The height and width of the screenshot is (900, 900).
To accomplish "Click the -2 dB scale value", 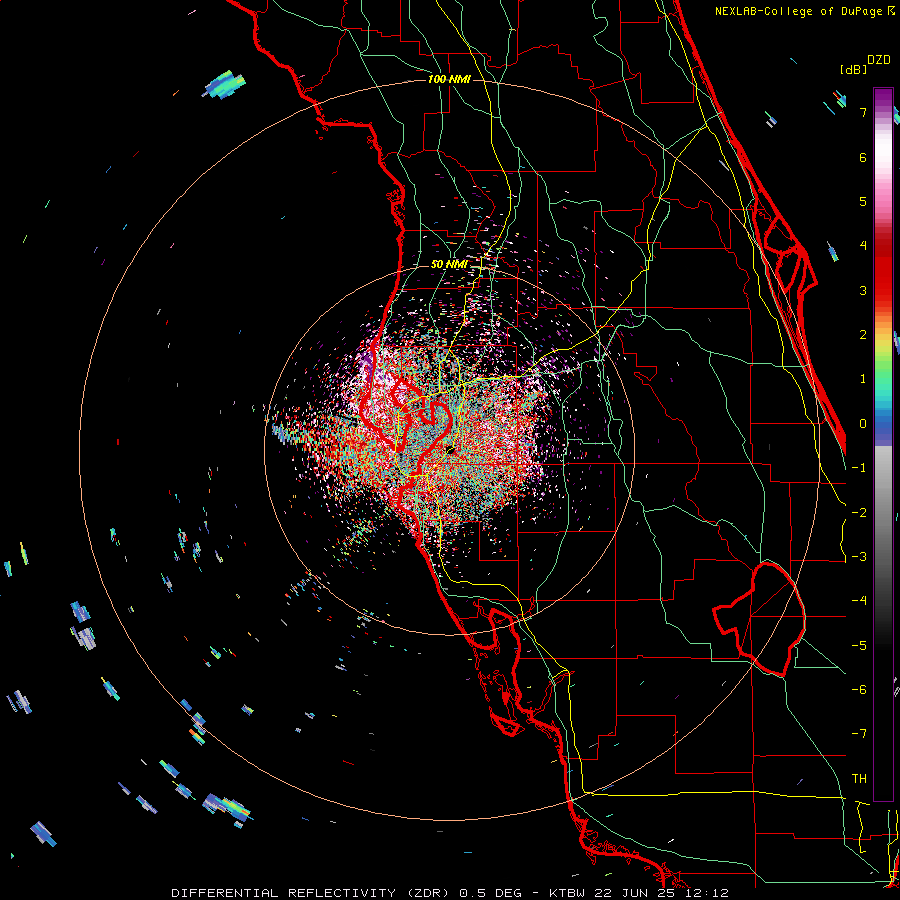I will click(859, 513).
